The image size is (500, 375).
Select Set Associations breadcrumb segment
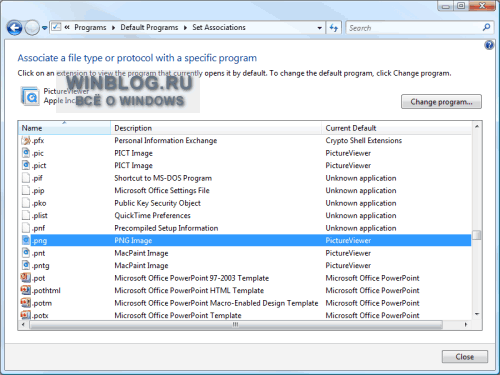pos(219,27)
